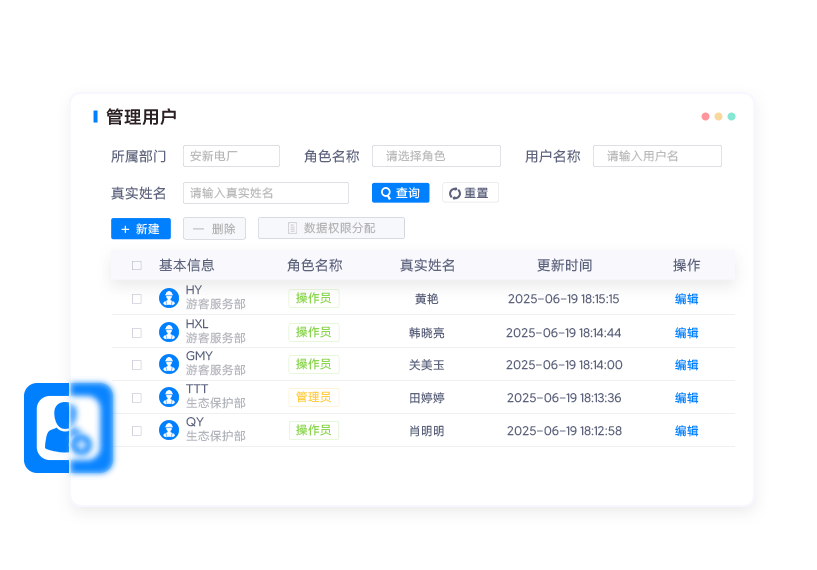The image size is (817, 570).
Task: Click the large blue user management icon
Action: 68,428
